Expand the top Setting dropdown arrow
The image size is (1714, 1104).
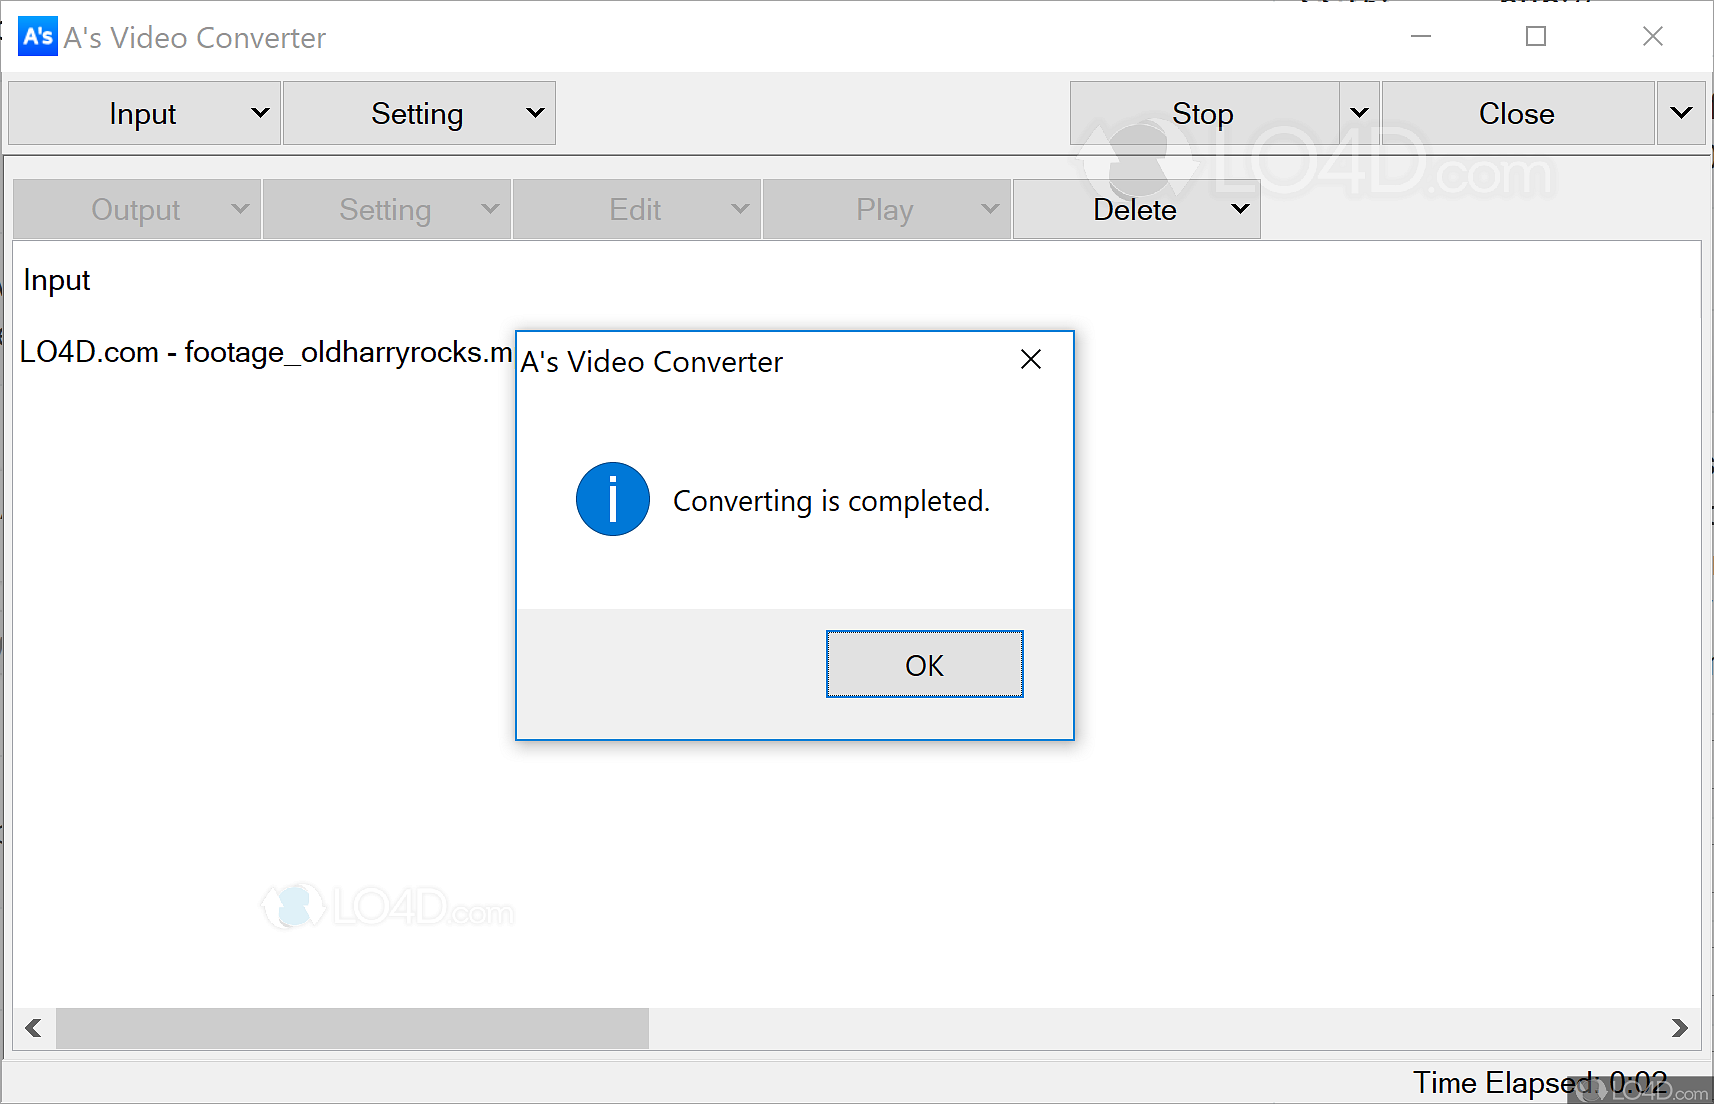[x=536, y=113]
